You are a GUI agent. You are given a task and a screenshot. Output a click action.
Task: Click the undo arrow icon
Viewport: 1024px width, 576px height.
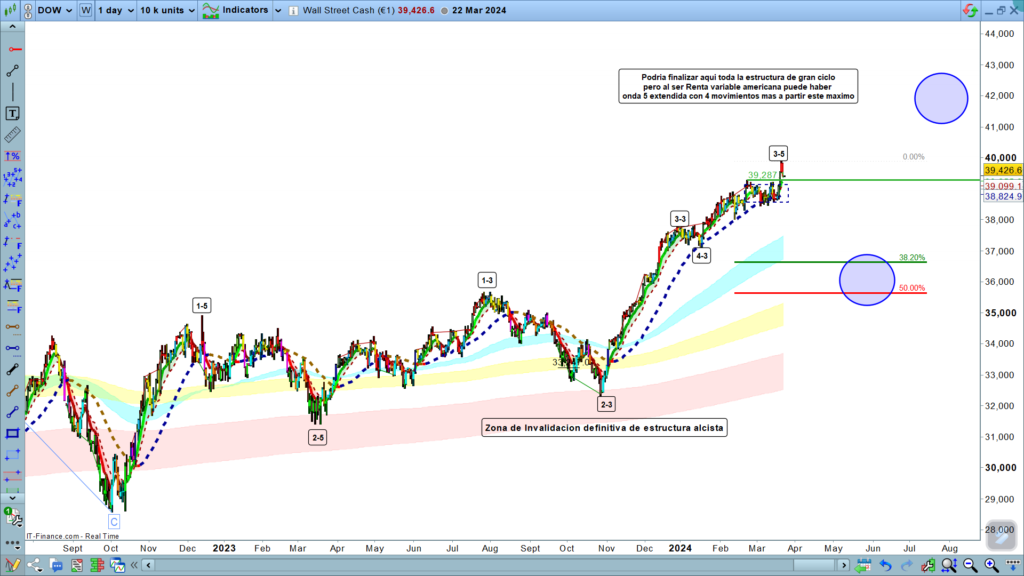(884, 566)
